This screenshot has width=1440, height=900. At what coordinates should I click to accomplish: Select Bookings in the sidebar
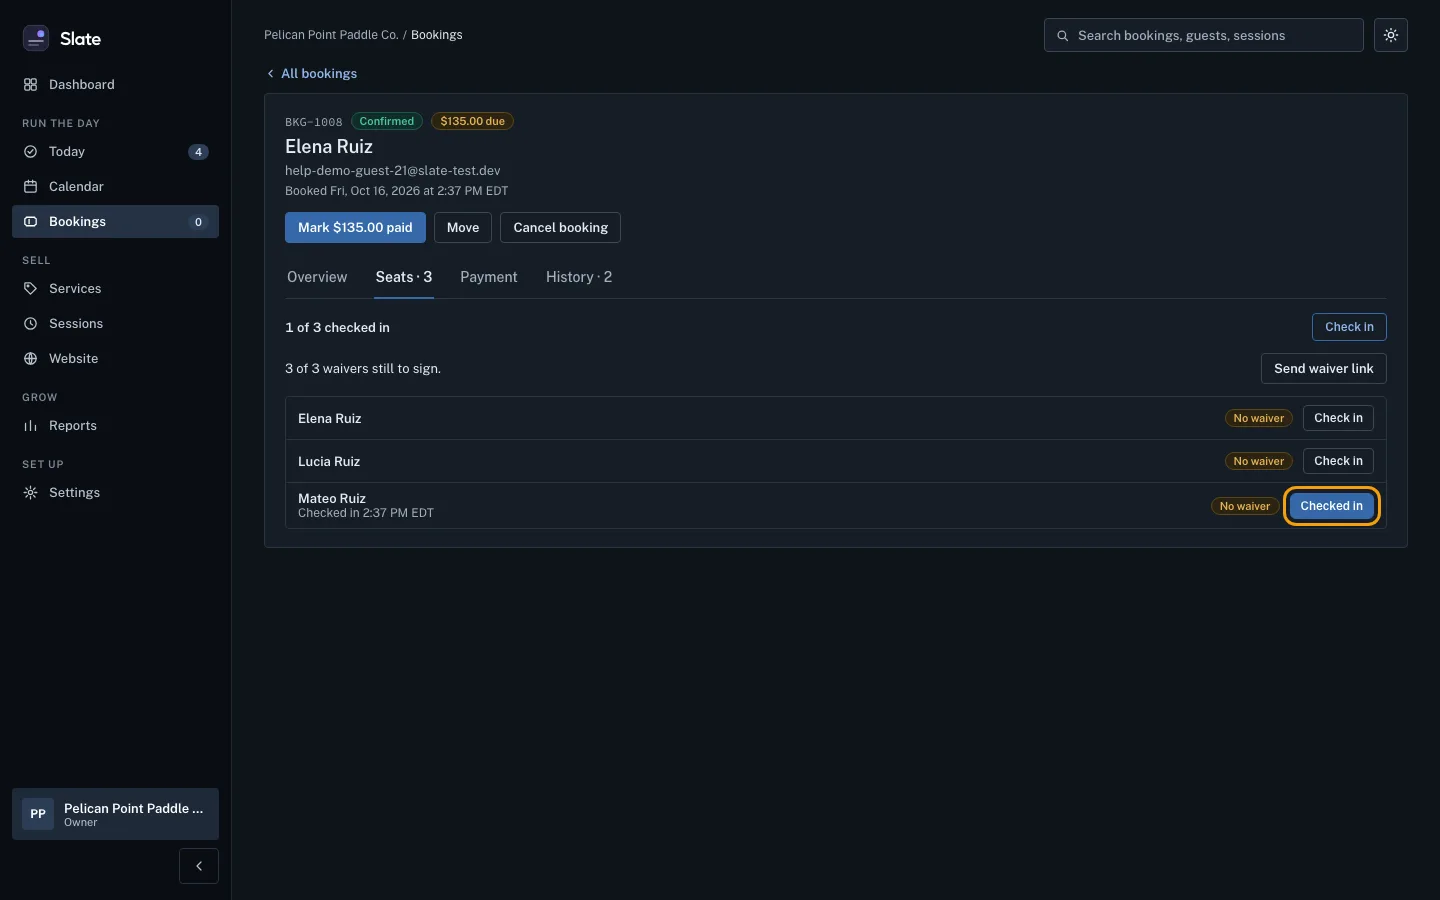[115, 222]
